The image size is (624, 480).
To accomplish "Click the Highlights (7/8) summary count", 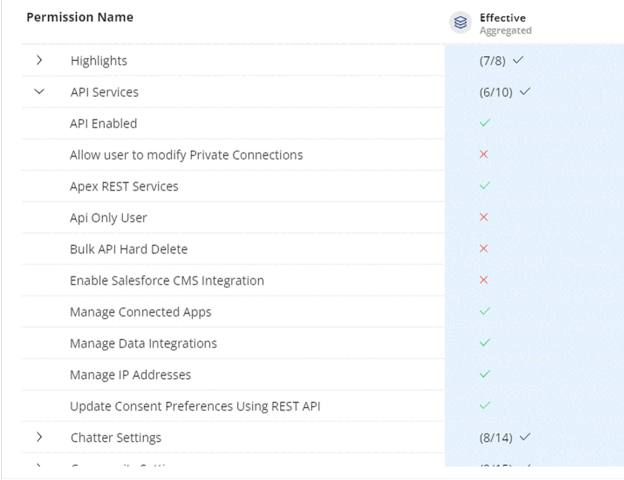I will click(x=494, y=61).
